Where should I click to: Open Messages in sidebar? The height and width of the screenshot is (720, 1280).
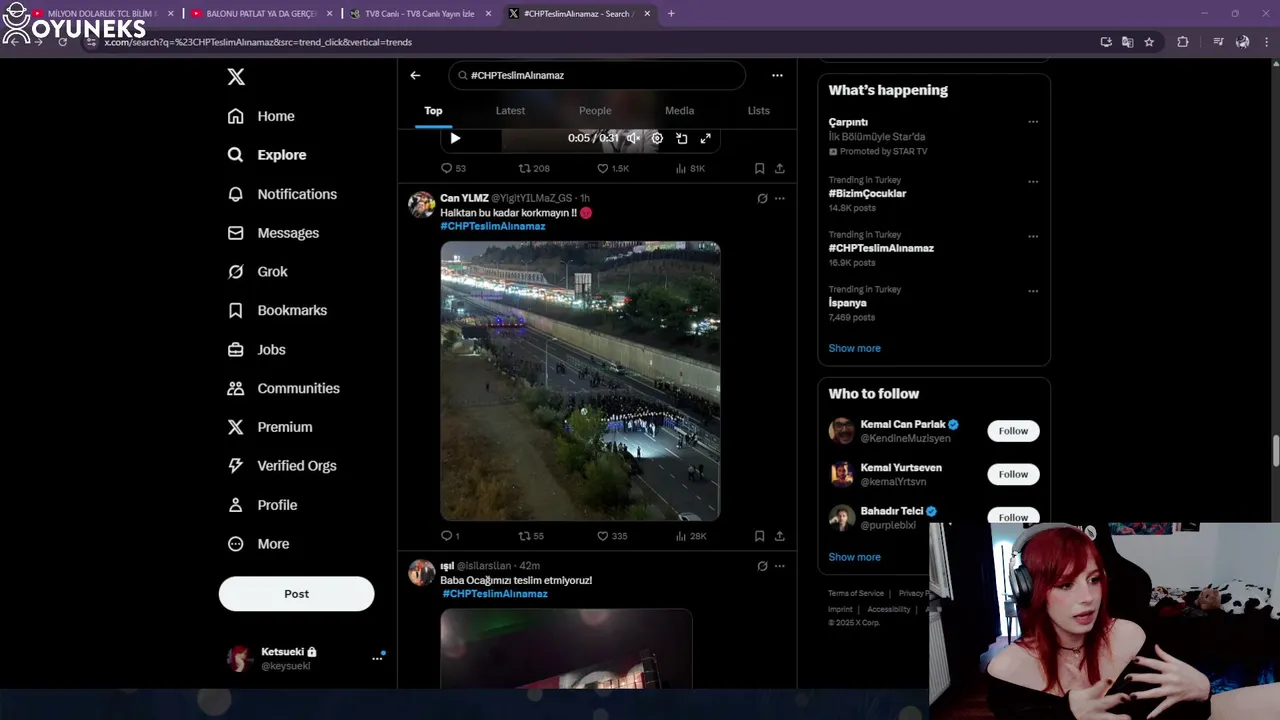tap(273, 233)
